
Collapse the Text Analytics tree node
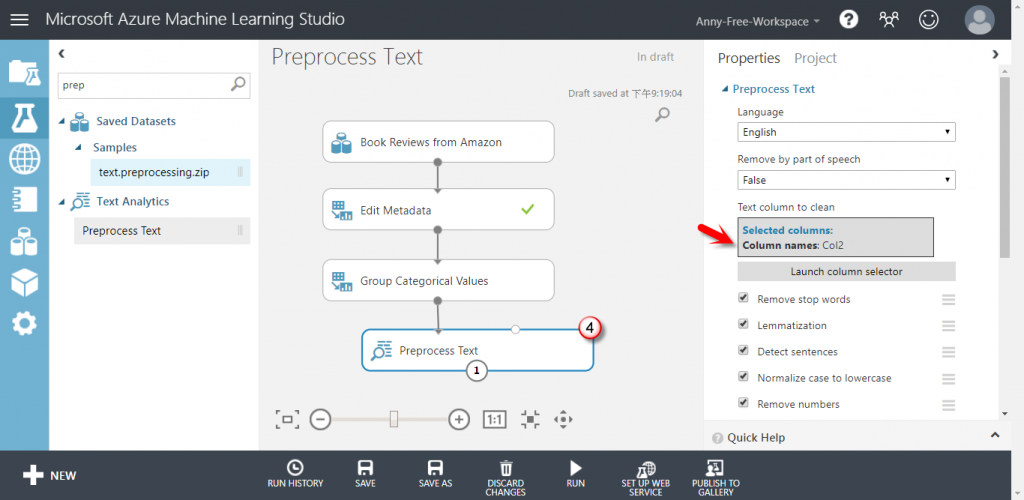[x=62, y=202]
